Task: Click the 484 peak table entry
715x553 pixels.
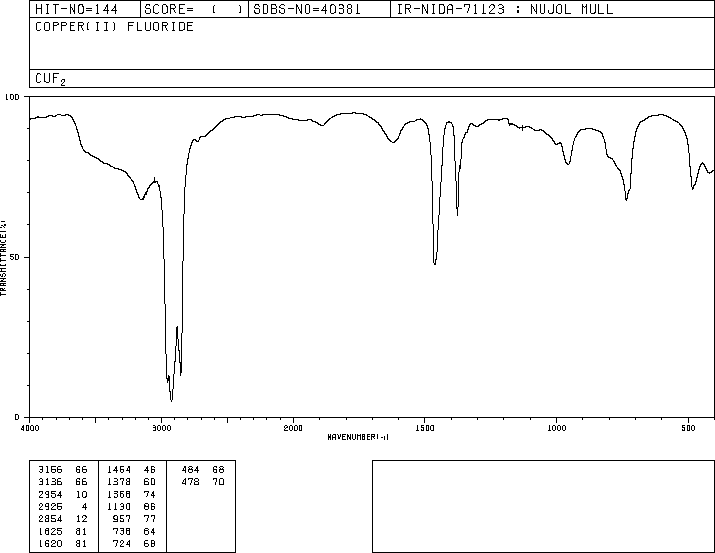Action: click(x=190, y=470)
